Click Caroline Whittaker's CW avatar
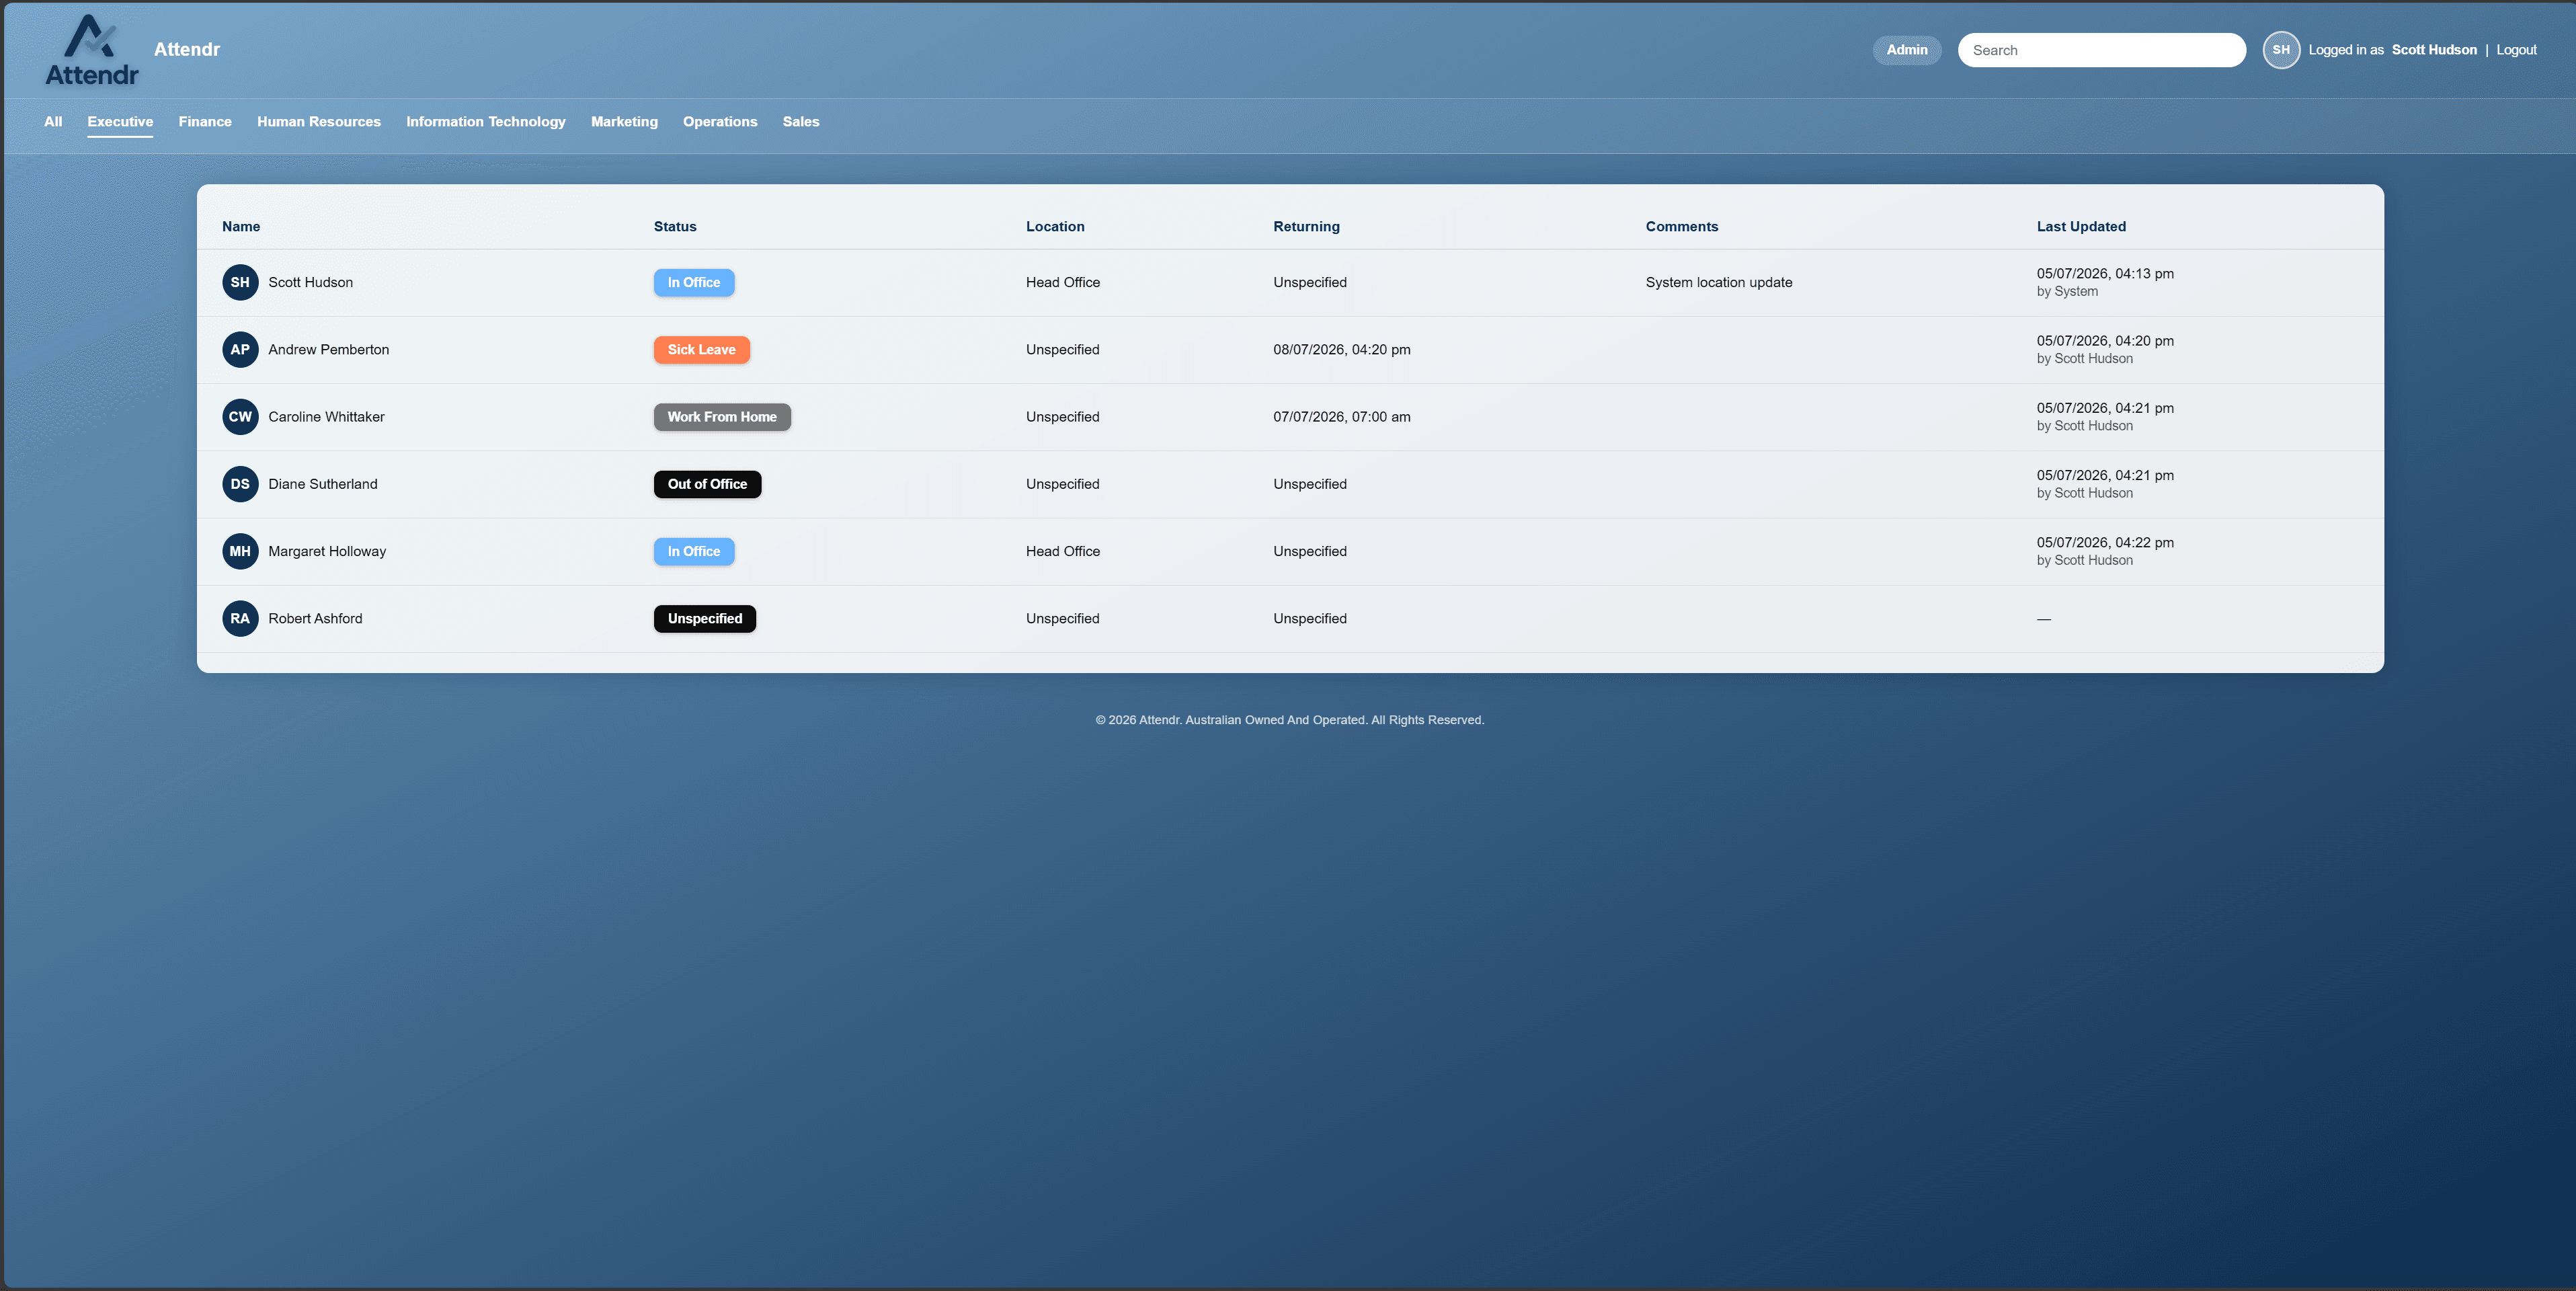Screen dimensions: 2576x1291 240,417
